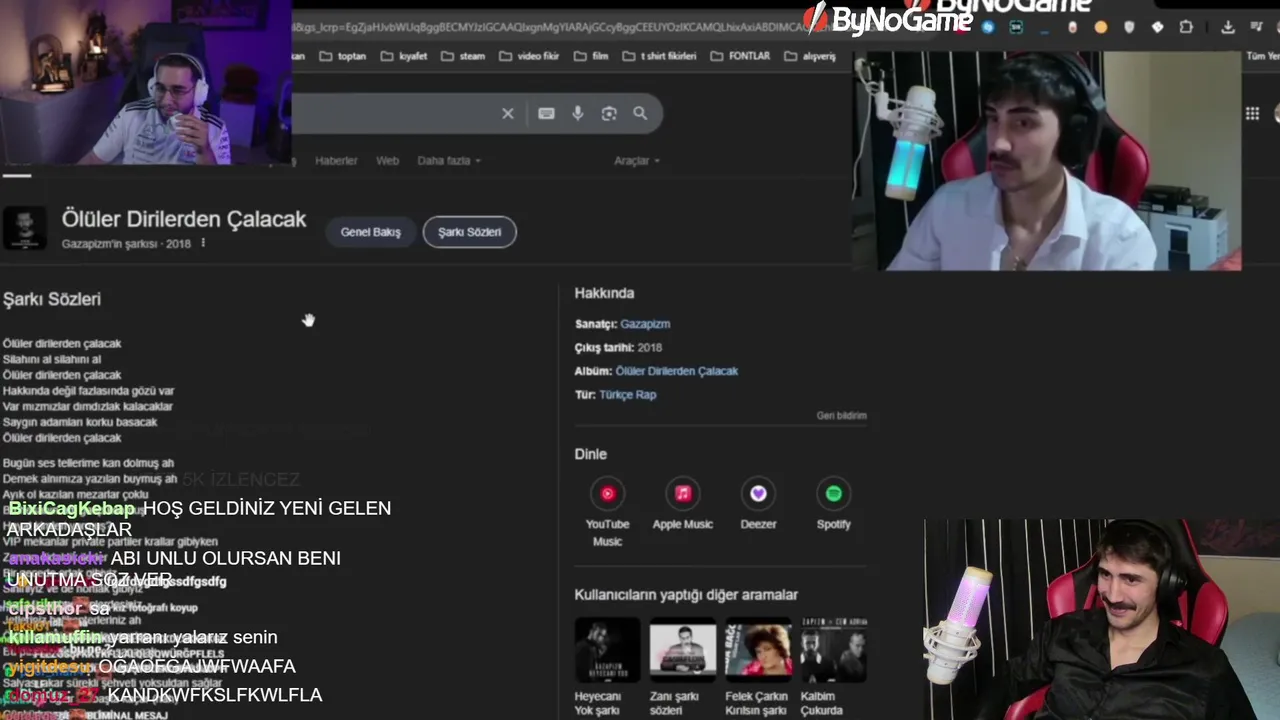This screenshot has width=1280, height=720.
Task: Open the browser extensions puzzle icon
Action: 1186,27
